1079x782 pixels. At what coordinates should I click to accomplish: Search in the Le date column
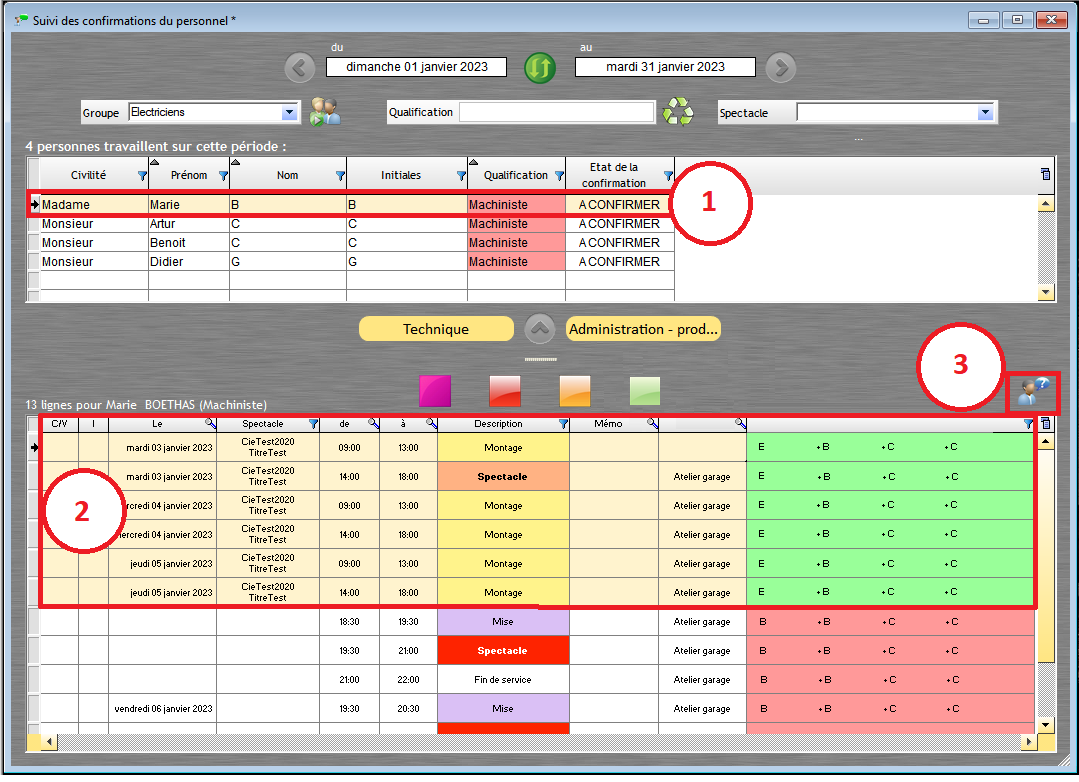point(211,424)
